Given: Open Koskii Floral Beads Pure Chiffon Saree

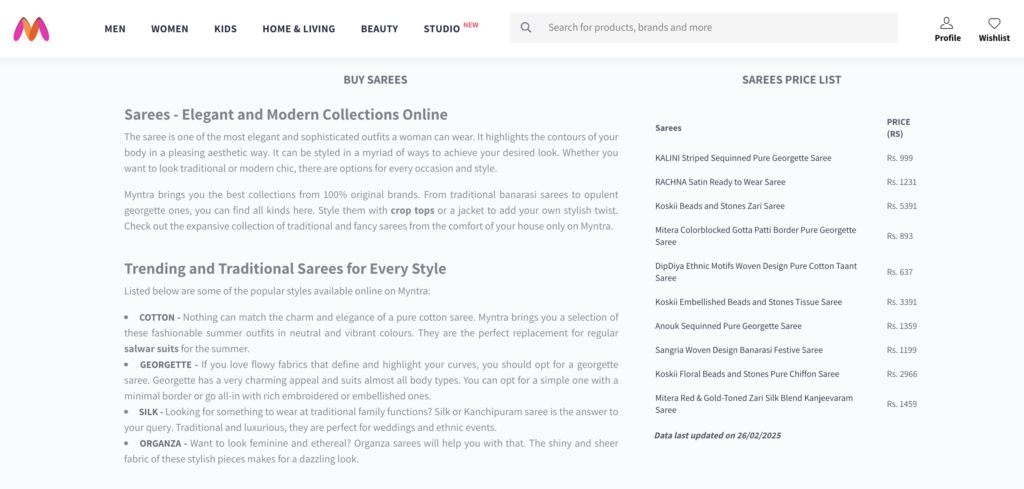Looking at the screenshot, I should click(747, 374).
